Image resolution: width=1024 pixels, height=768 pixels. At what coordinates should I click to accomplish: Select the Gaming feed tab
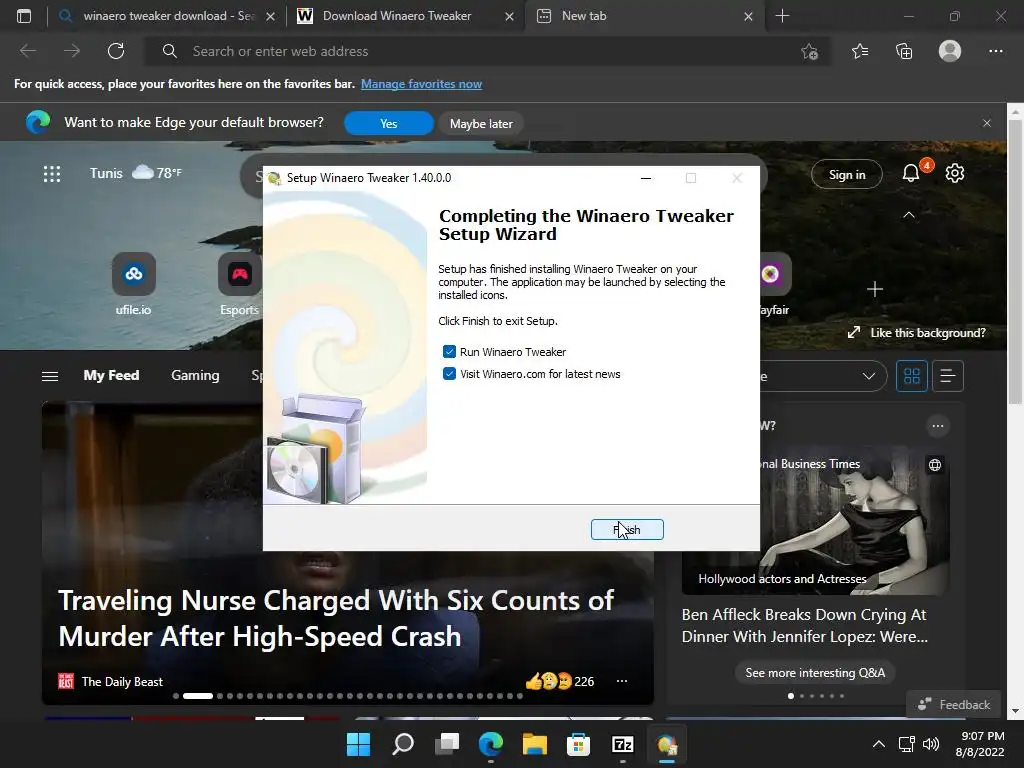click(x=195, y=376)
